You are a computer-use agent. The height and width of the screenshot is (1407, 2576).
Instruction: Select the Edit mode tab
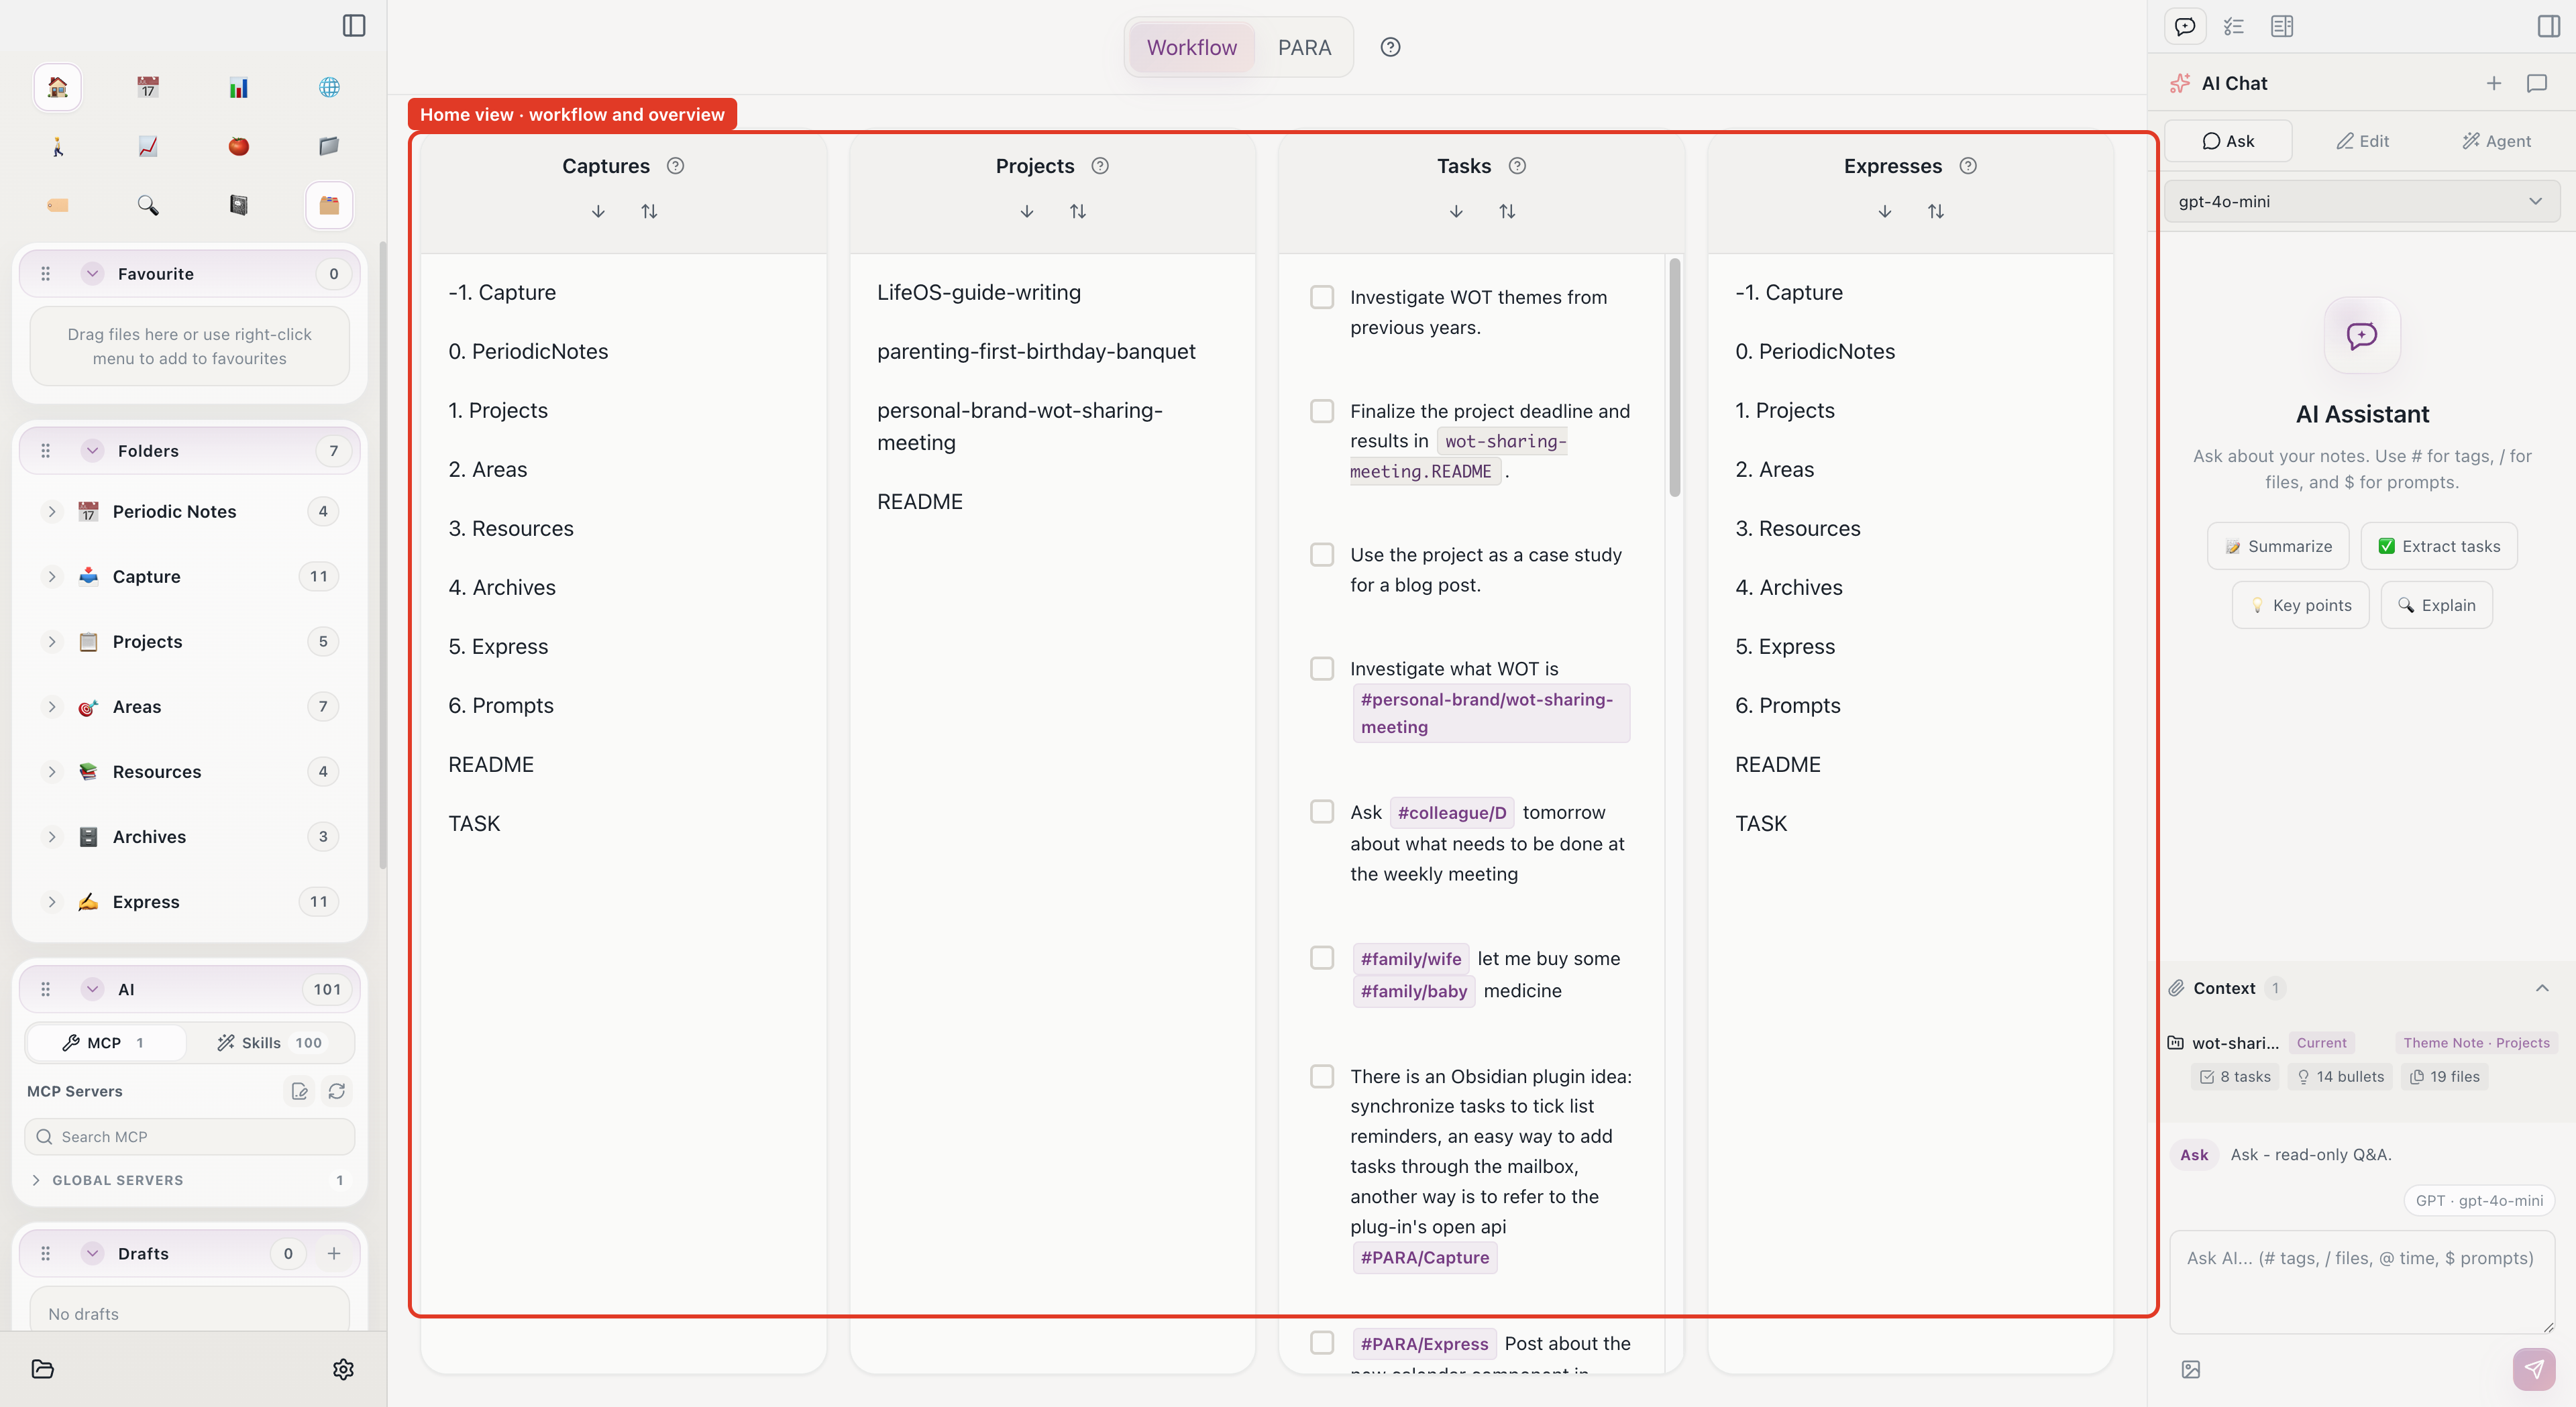(x=2362, y=141)
